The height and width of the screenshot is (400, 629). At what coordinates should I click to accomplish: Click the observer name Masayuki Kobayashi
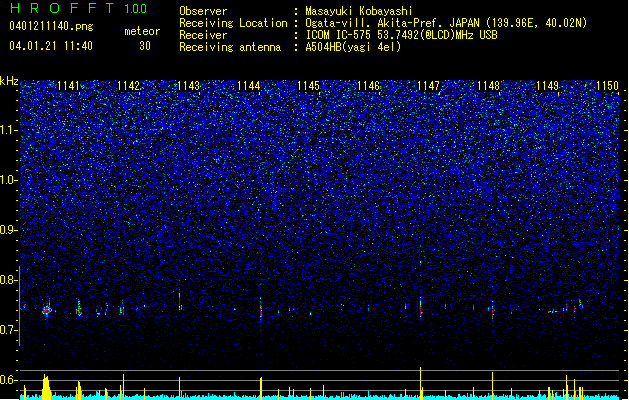[x=359, y=11]
